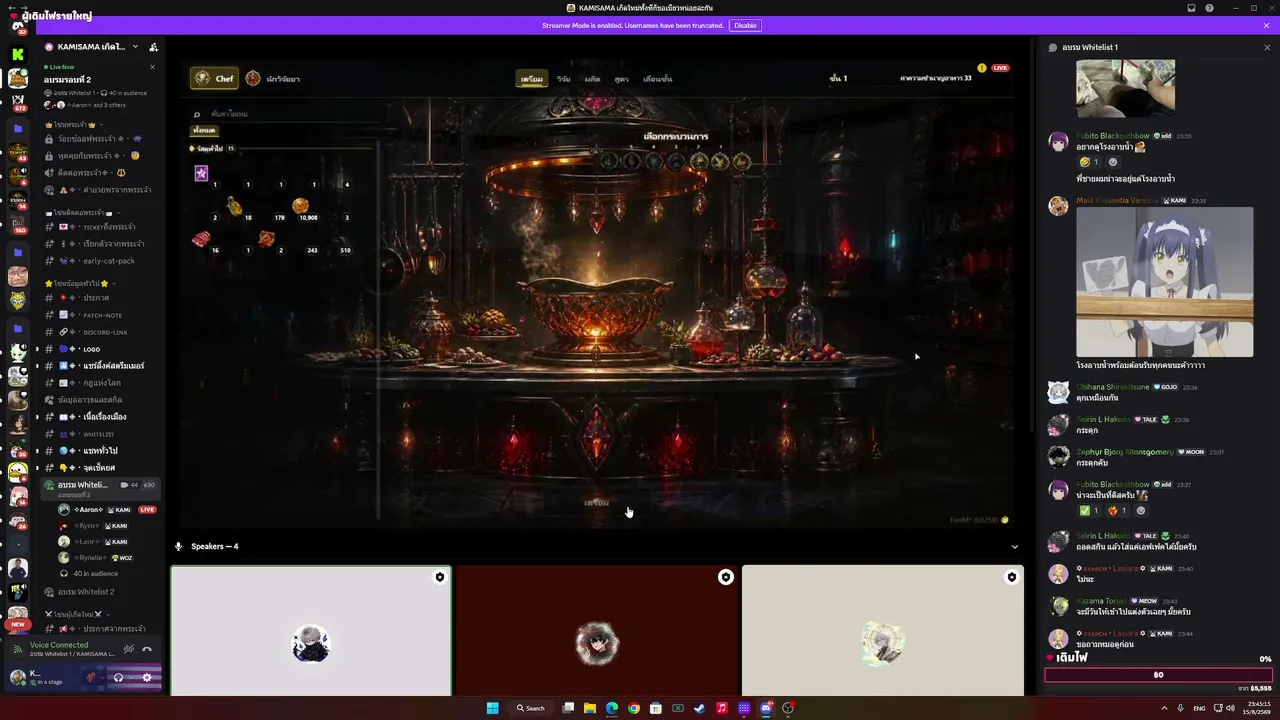
Task: Open the anime maid image in chat
Action: tap(1164, 282)
